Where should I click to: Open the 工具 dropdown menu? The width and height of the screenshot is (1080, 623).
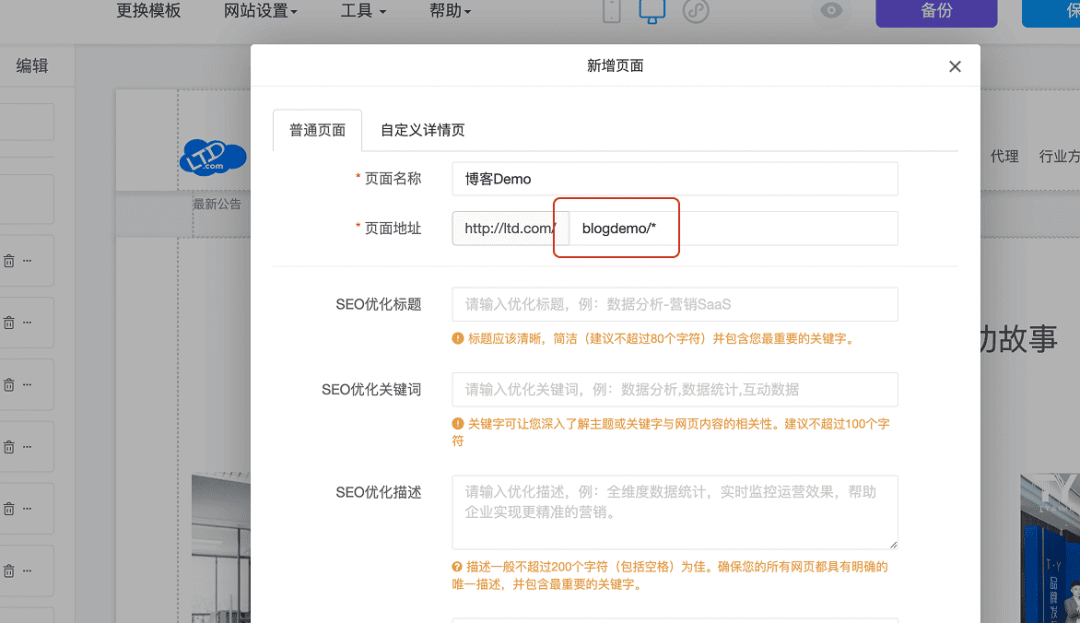[362, 11]
